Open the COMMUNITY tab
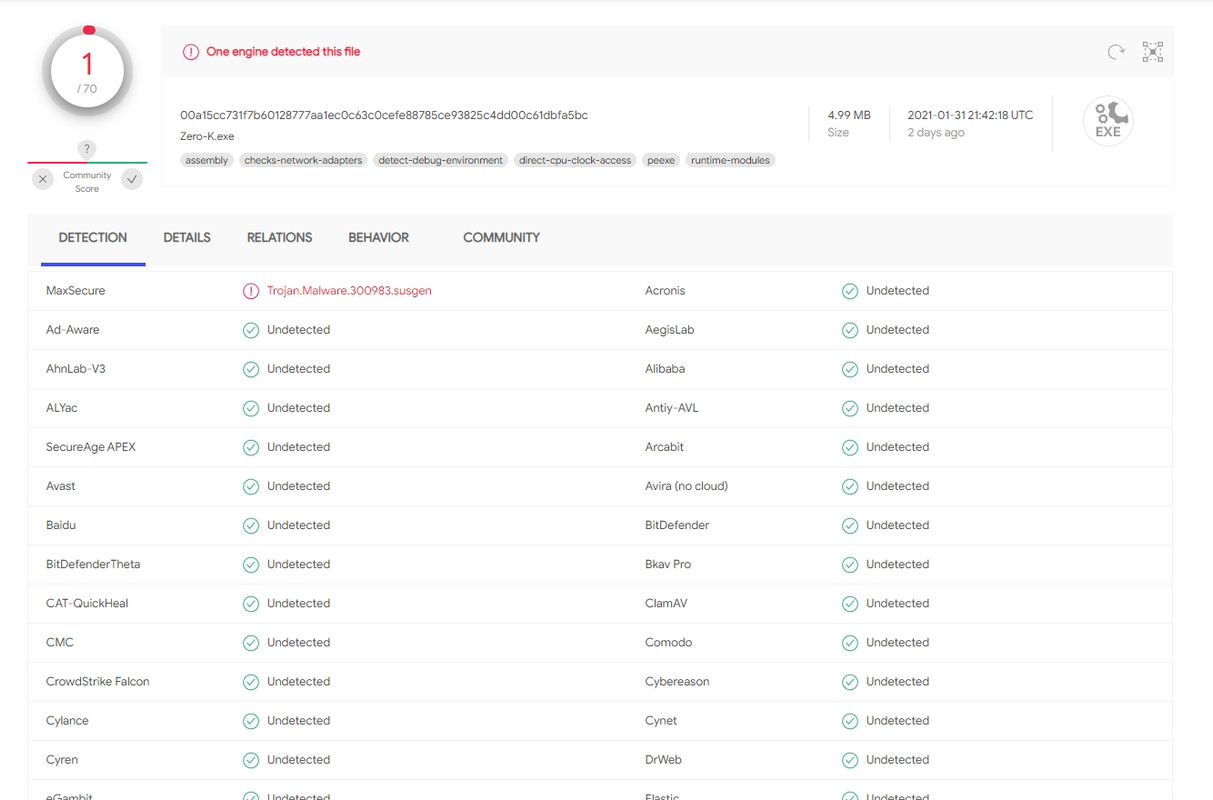Image resolution: width=1213 pixels, height=800 pixels. (501, 238)
